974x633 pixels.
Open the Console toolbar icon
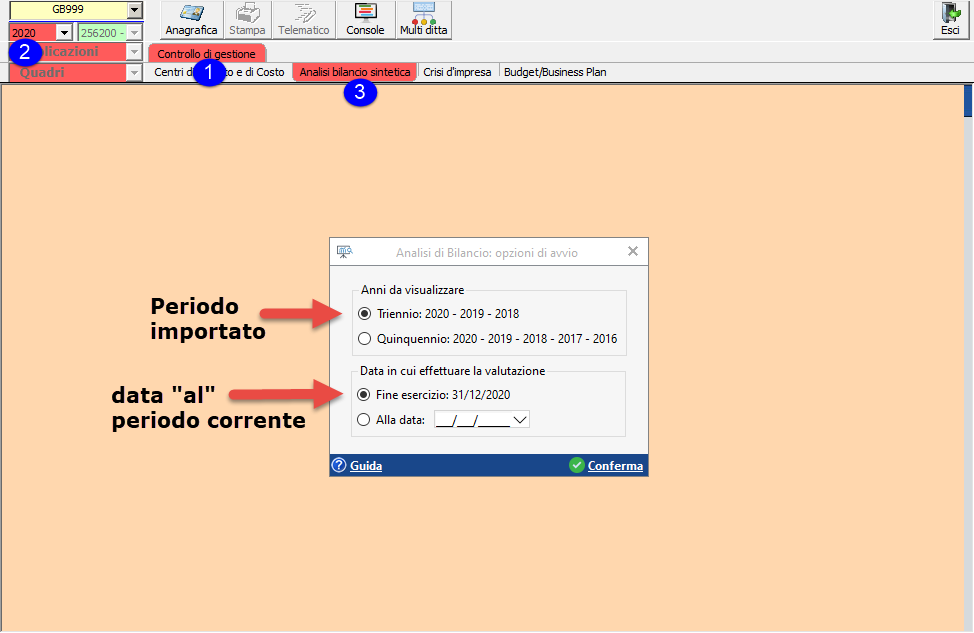(365, 14)
